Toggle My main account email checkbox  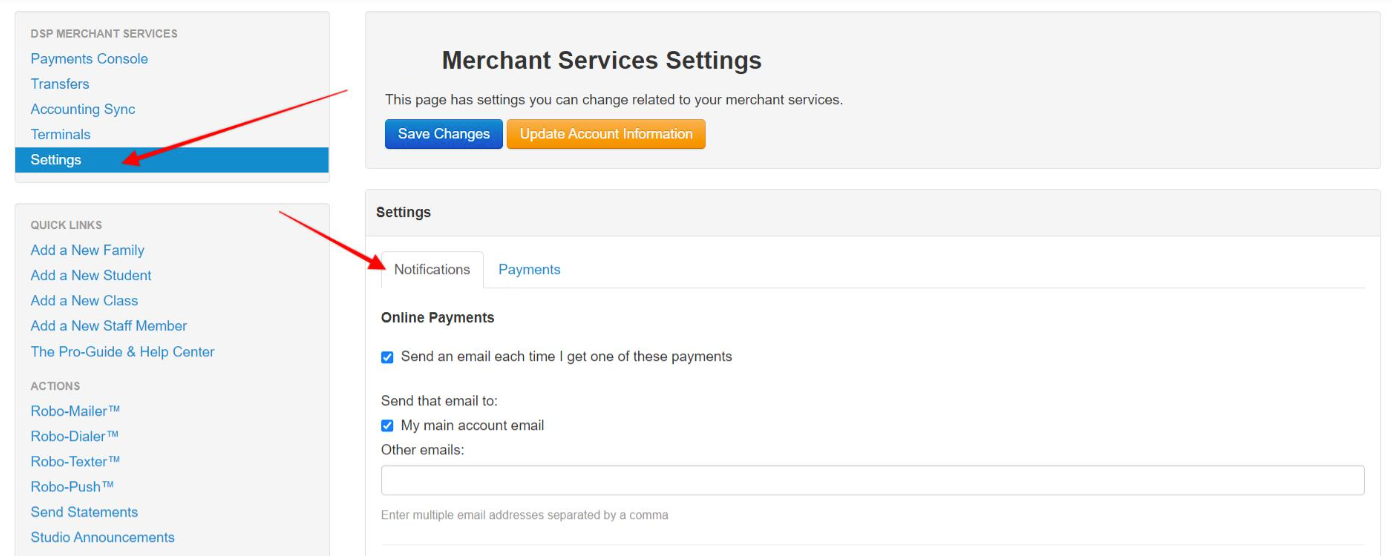tap(387, 426)
